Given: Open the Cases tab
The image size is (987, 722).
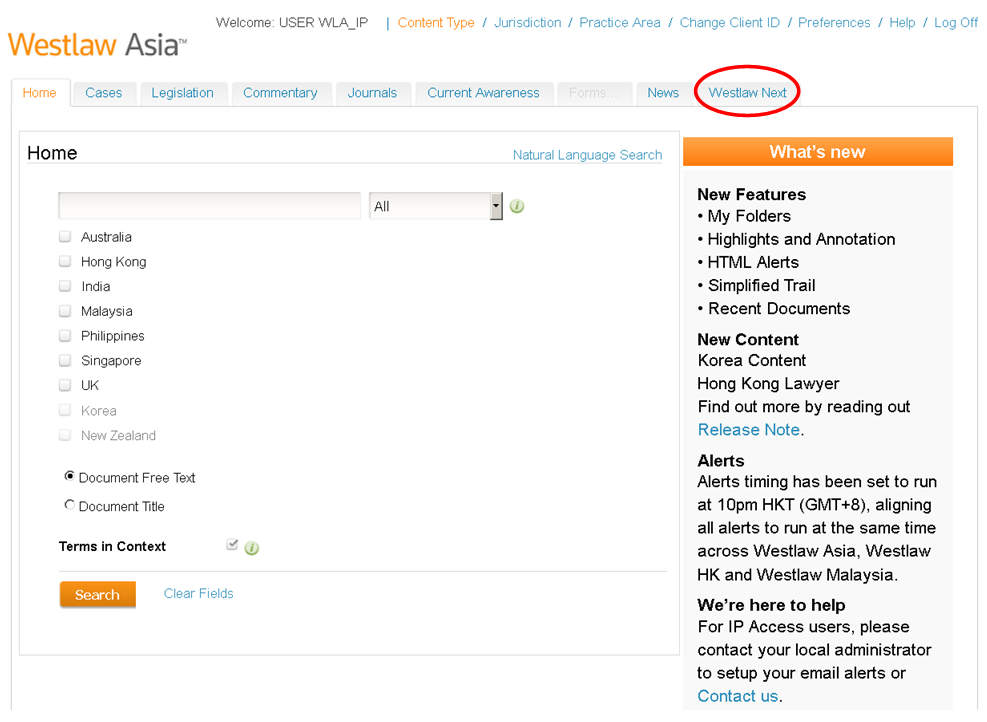Looking at the screenshot, I should (104, 93).
